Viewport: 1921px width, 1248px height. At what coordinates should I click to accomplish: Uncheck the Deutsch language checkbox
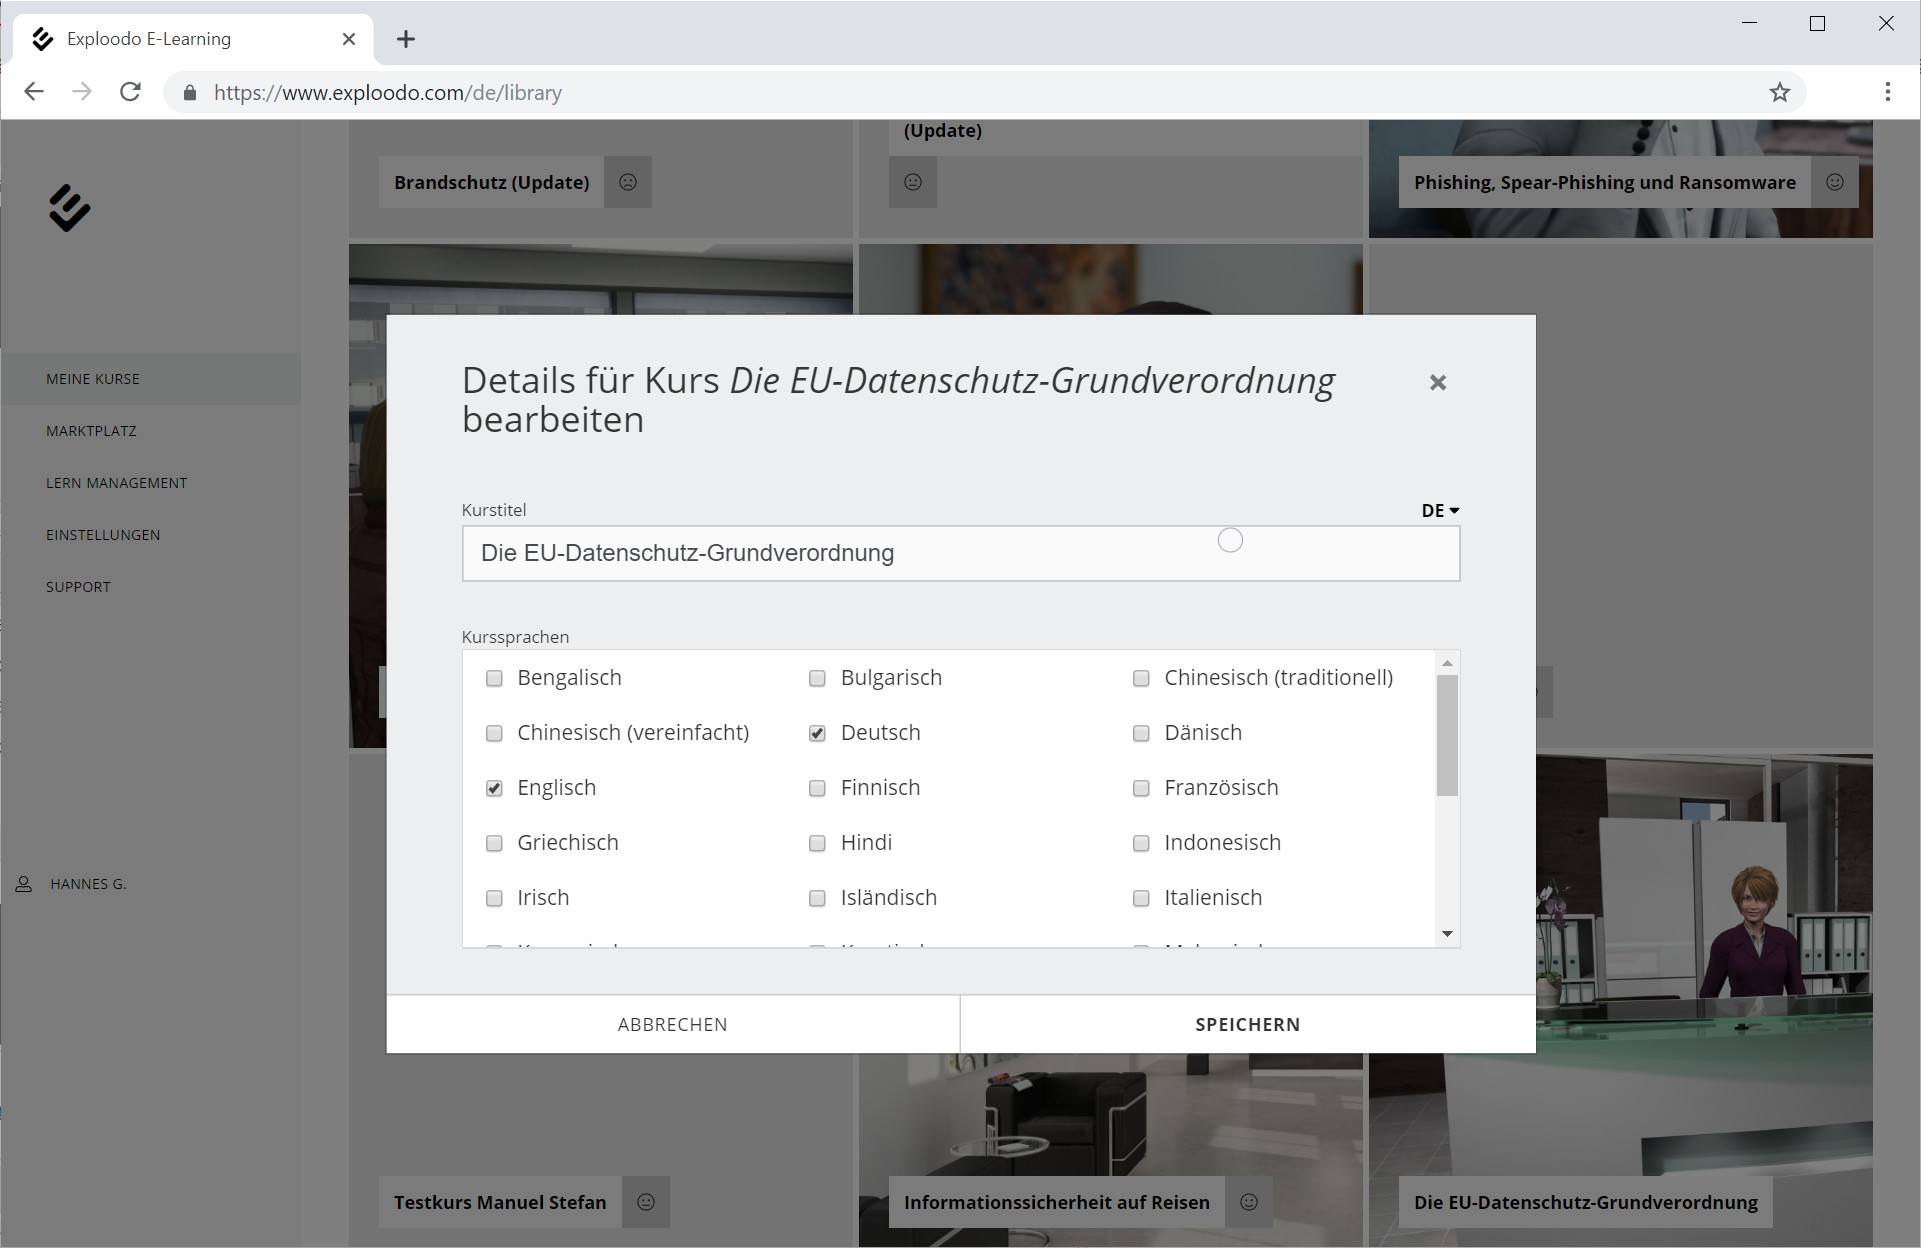tap(817, 733)
